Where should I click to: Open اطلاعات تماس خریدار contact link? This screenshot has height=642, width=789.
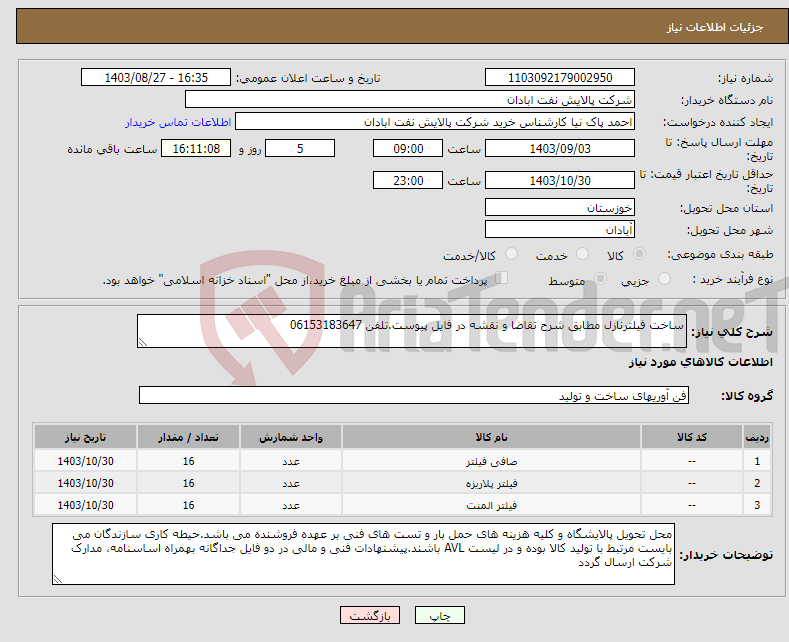click(x=178, y=122)
